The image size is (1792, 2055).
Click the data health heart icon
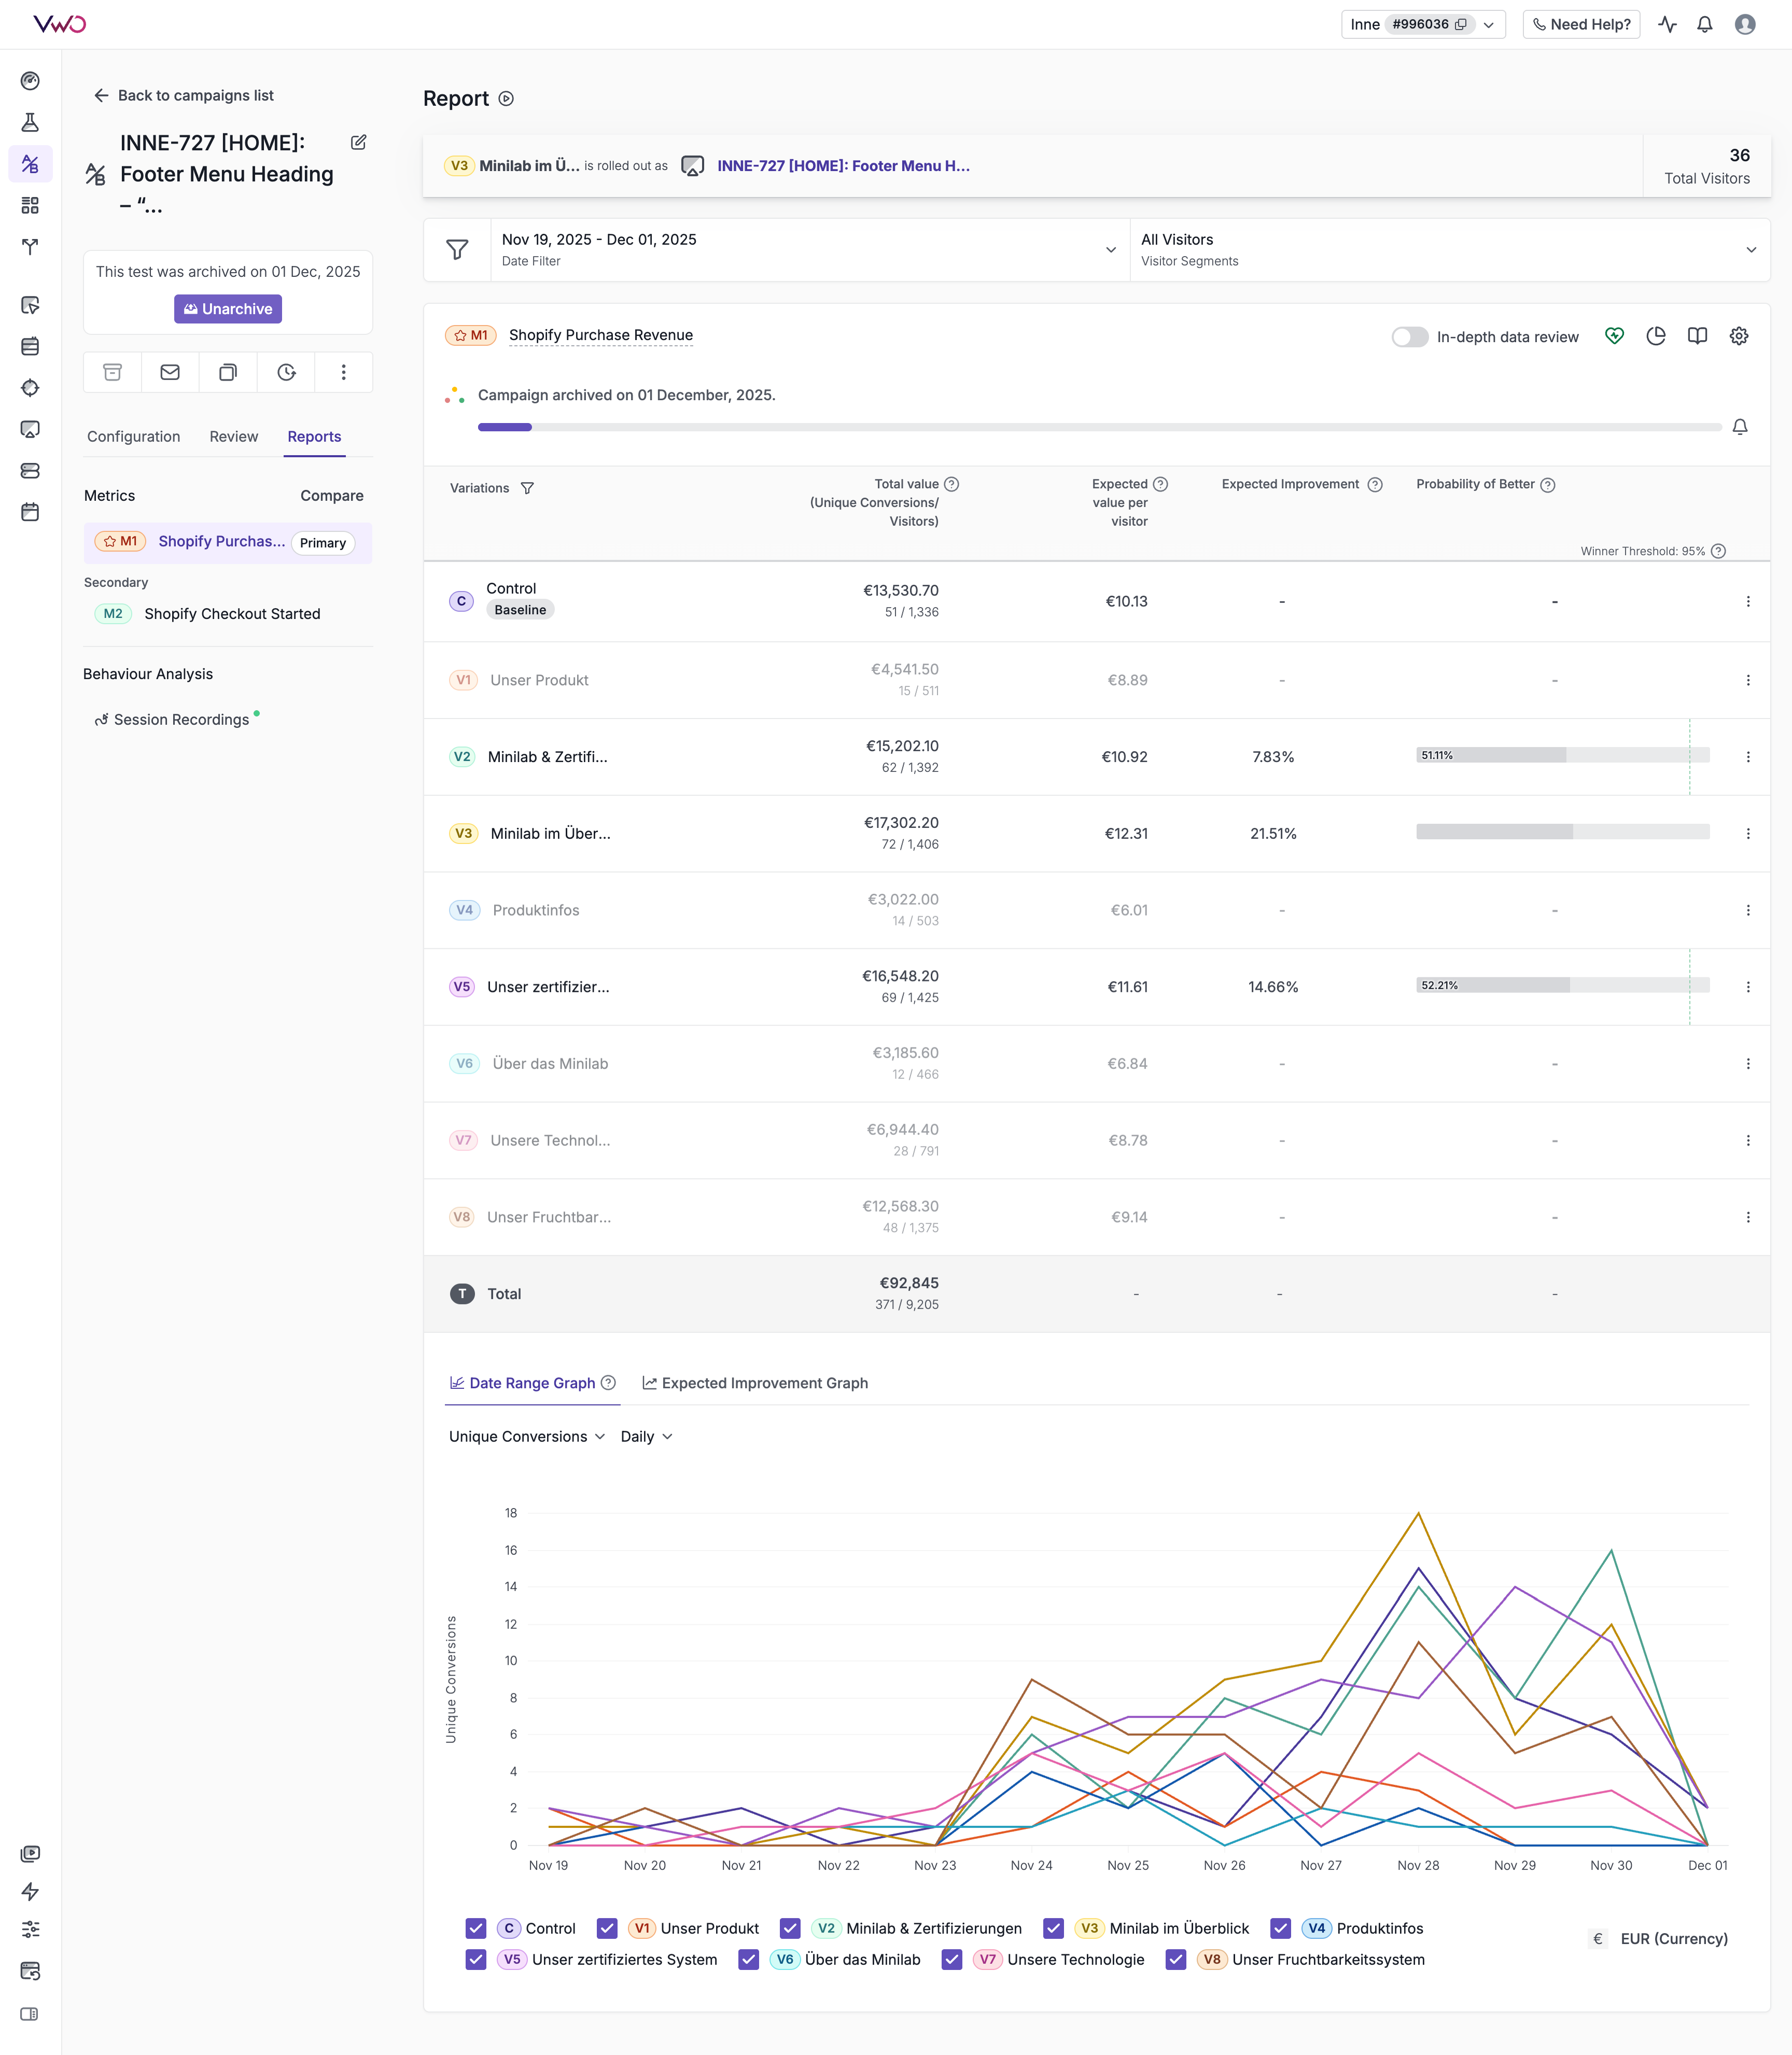(x=1614, y=336)
